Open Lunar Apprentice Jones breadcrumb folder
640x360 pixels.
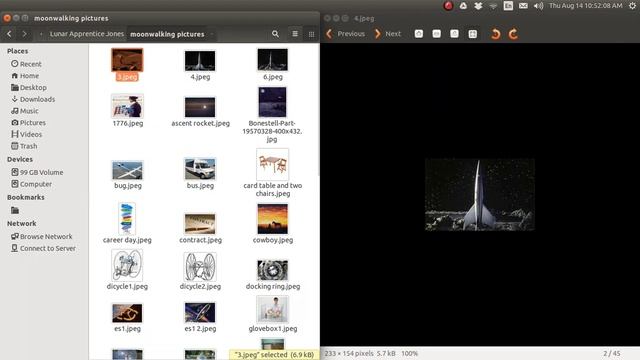pos(87,34)
